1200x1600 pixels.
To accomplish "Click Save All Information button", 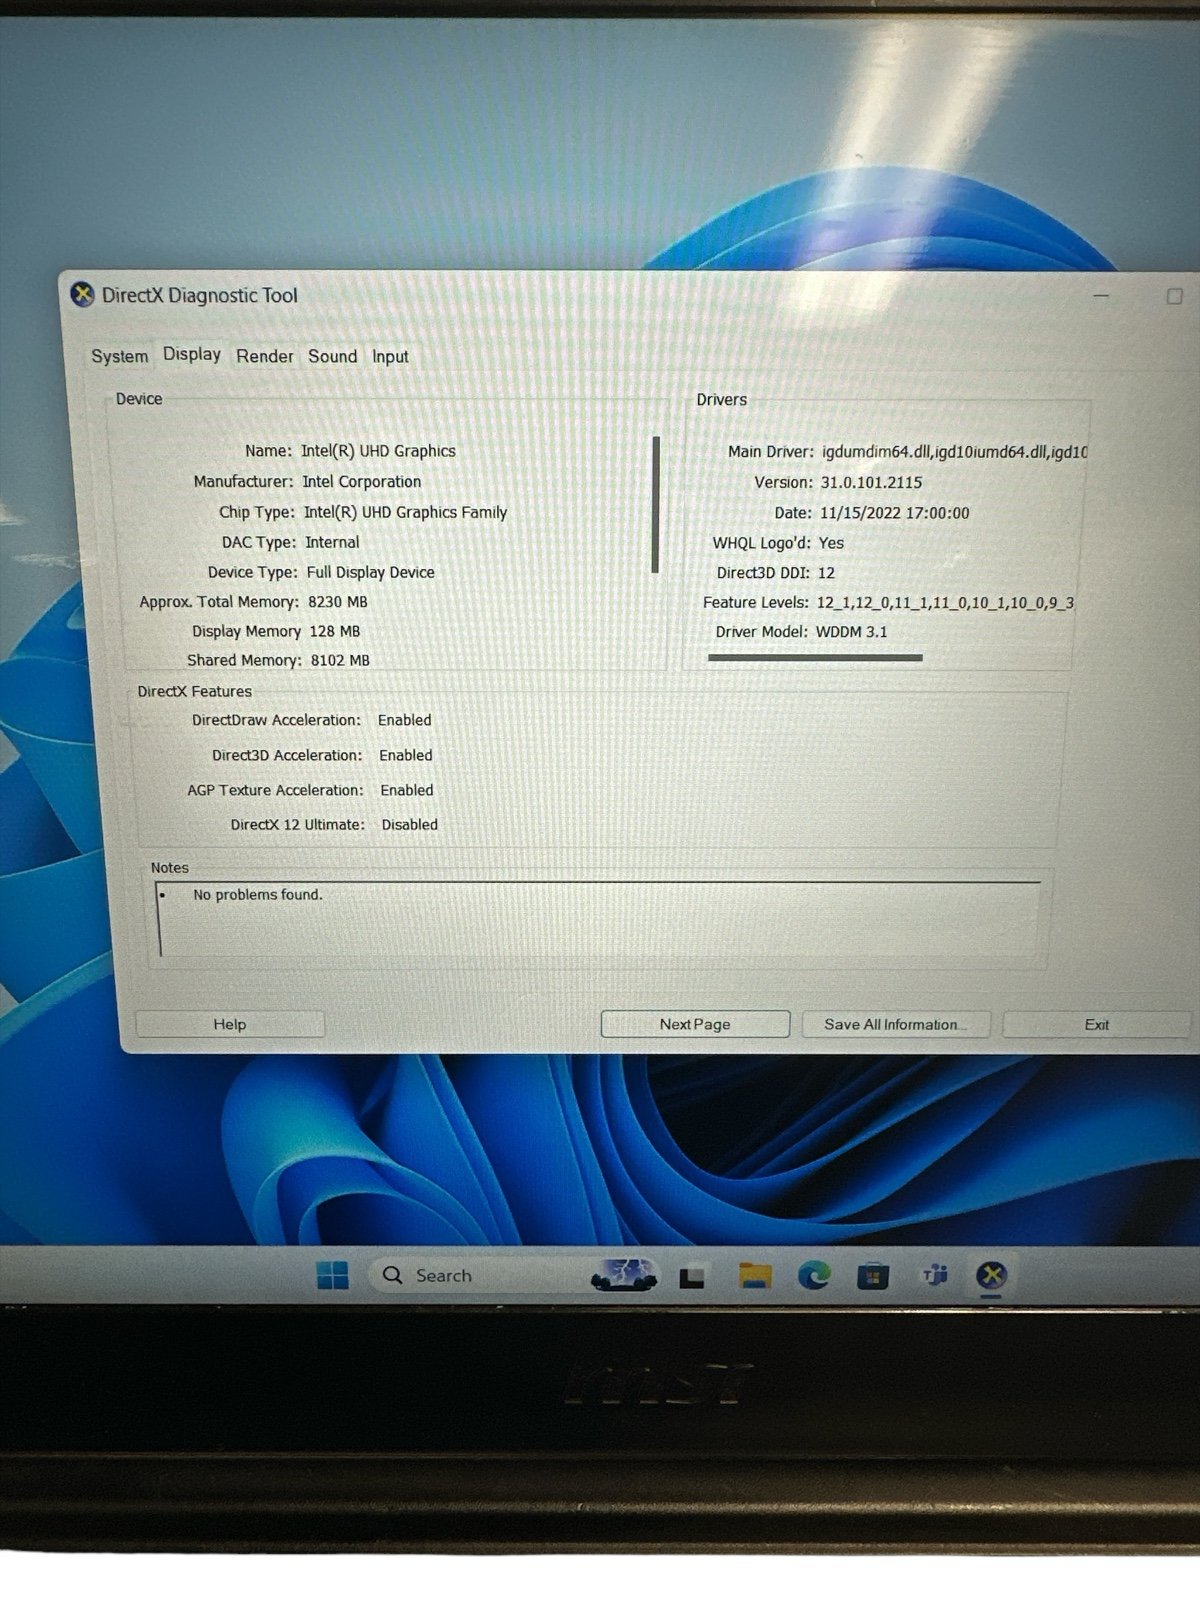I will tap(895, 1024).
